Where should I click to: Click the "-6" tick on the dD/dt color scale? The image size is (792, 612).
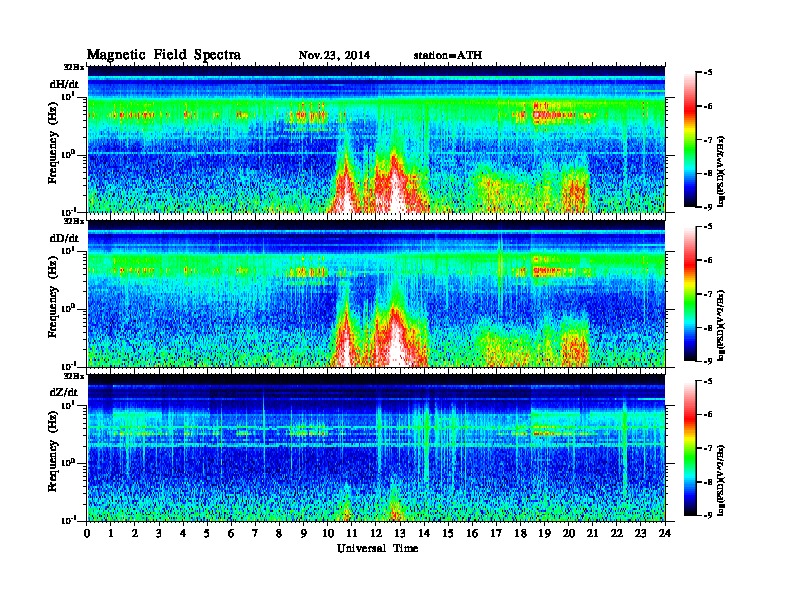click(x=707, y=261)
